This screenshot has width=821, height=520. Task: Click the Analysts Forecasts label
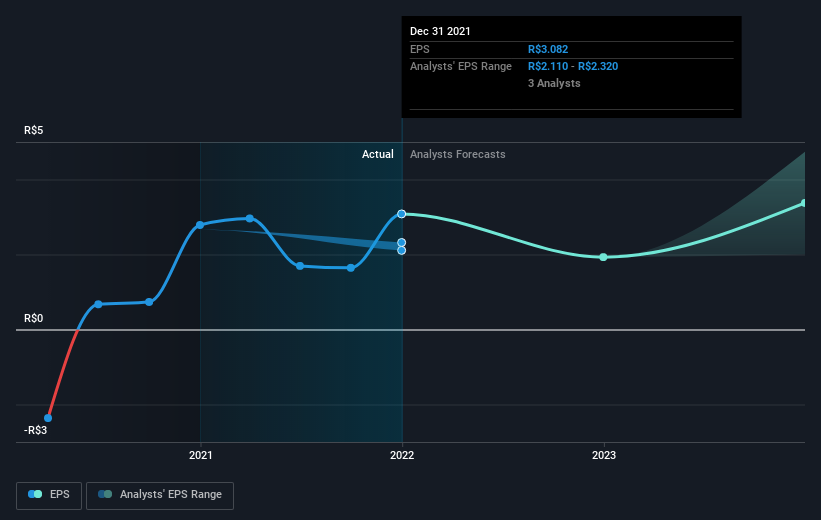pyautogui.click(x=458, y=154)
